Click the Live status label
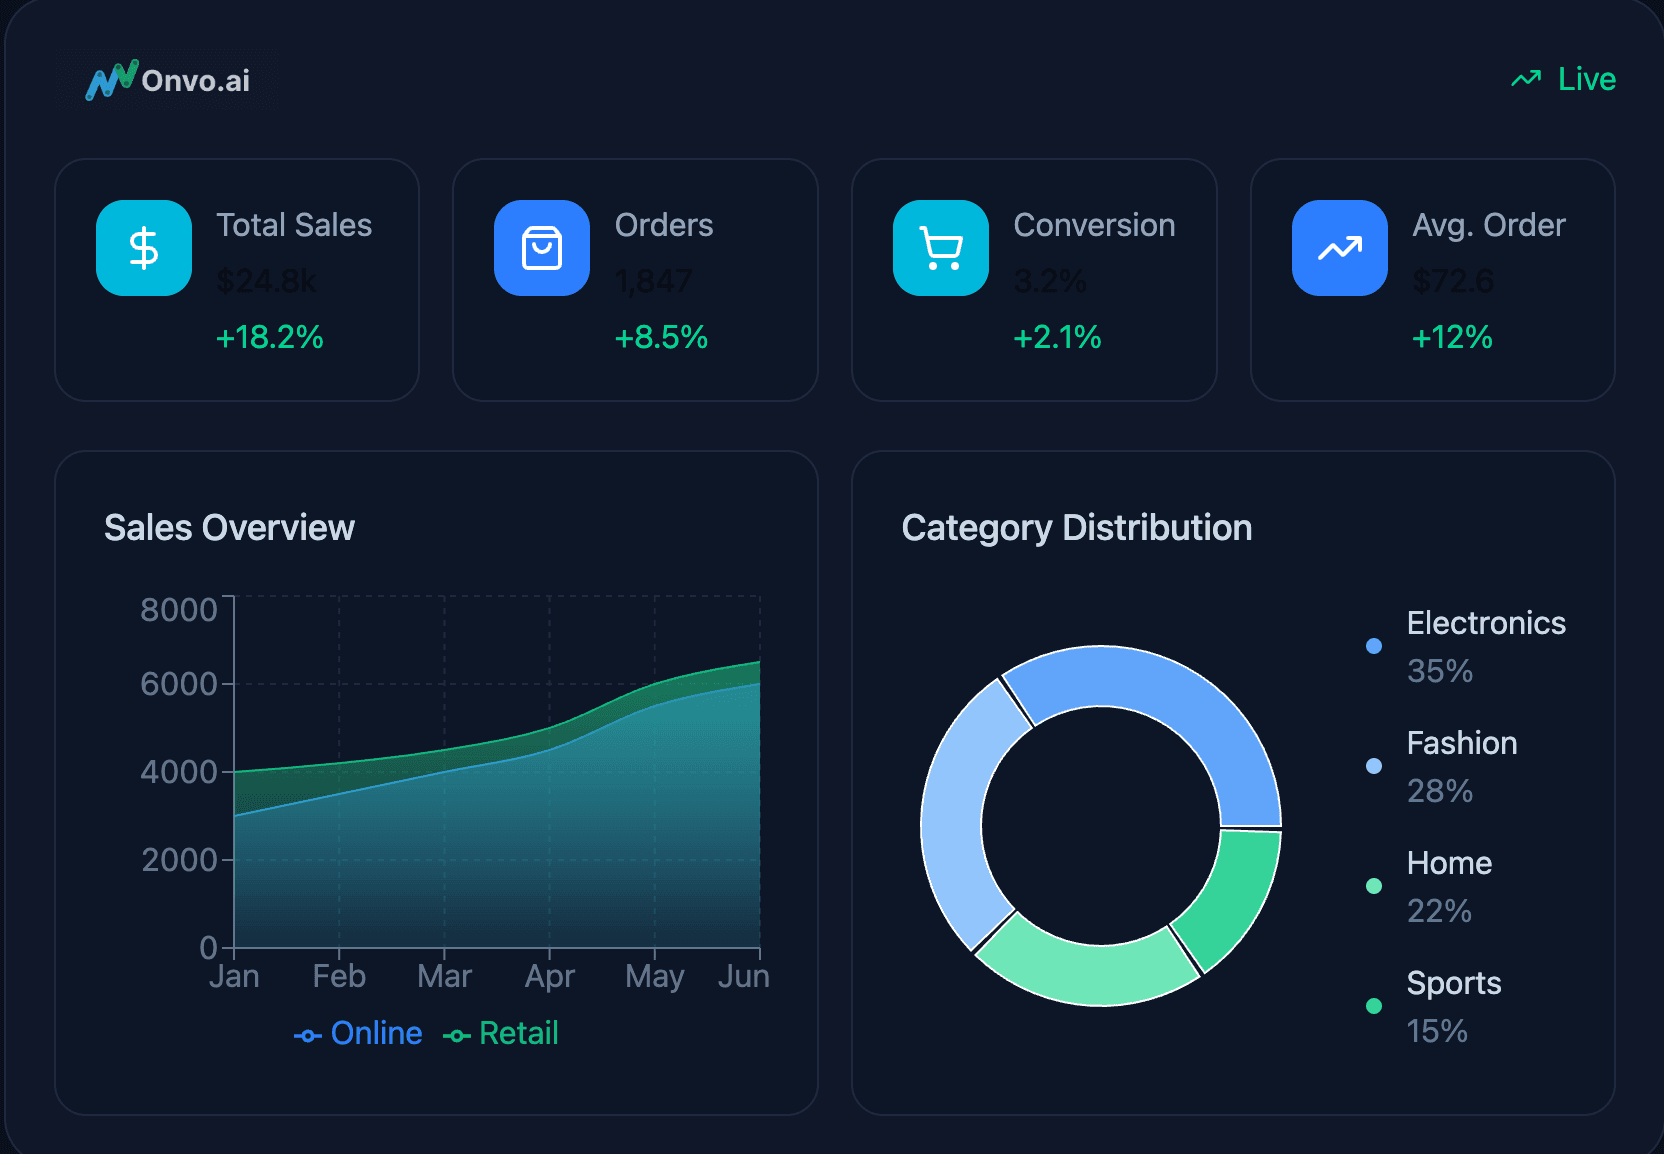Image resolution: width=1664 pixels, height=1154 pixels. 1586,79
